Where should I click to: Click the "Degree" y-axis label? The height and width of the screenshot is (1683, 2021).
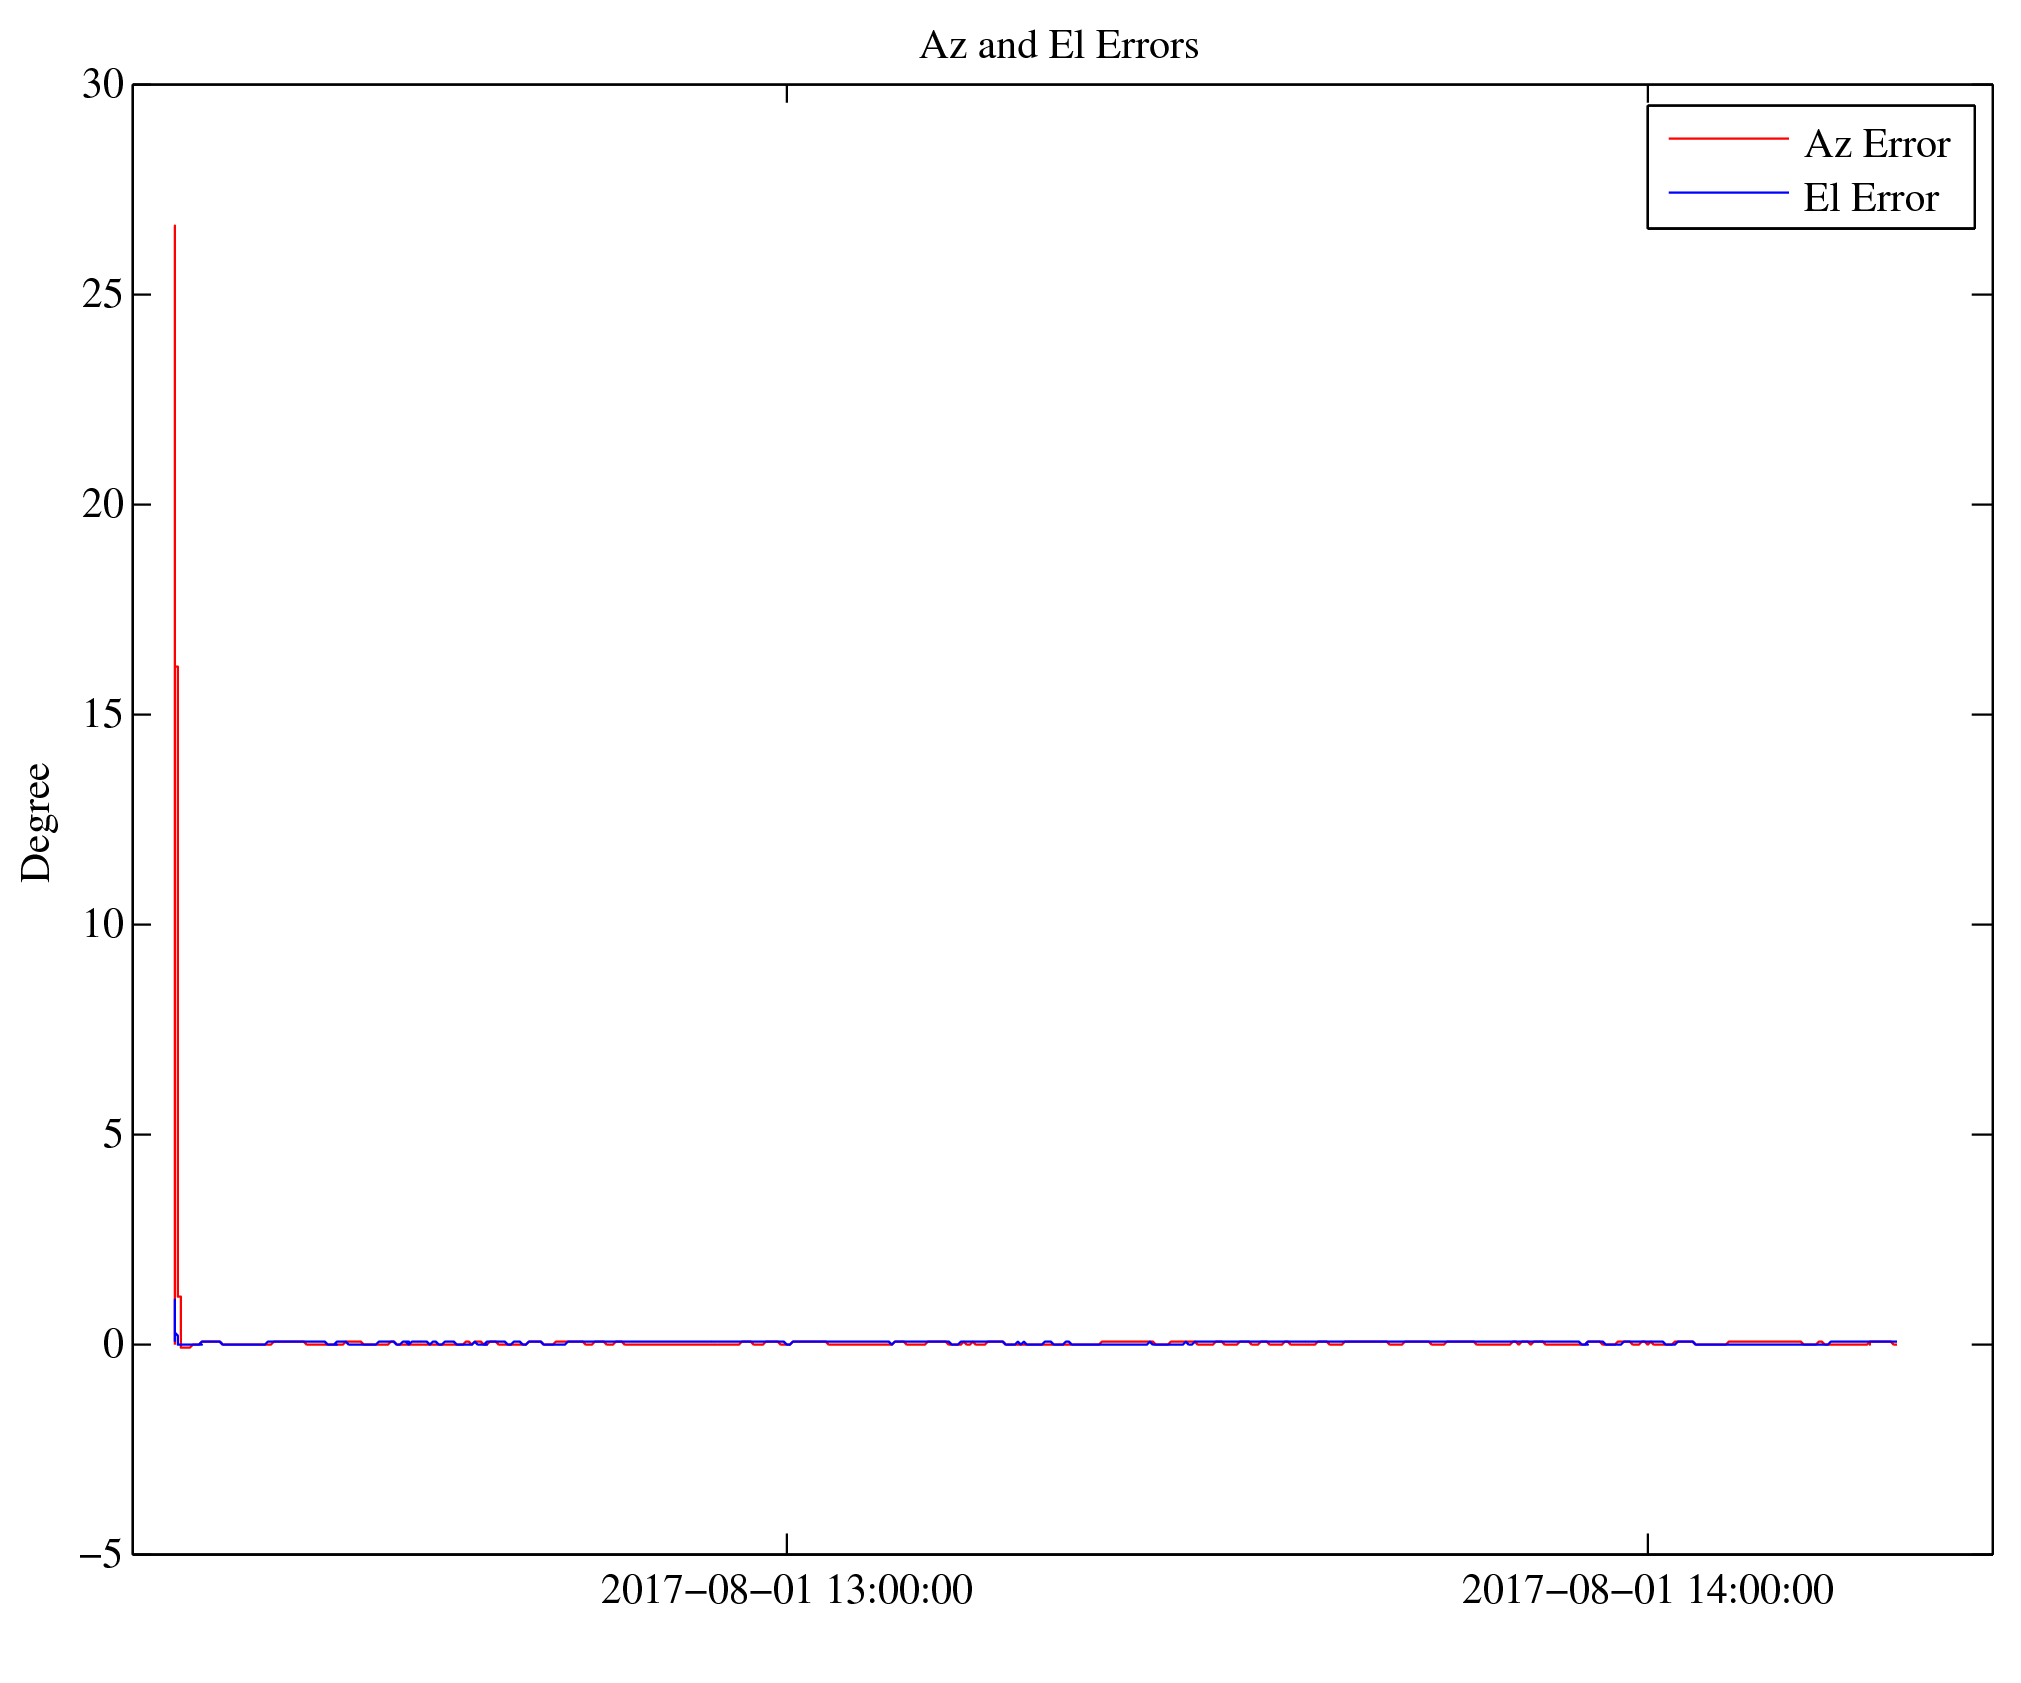point(36,822)
